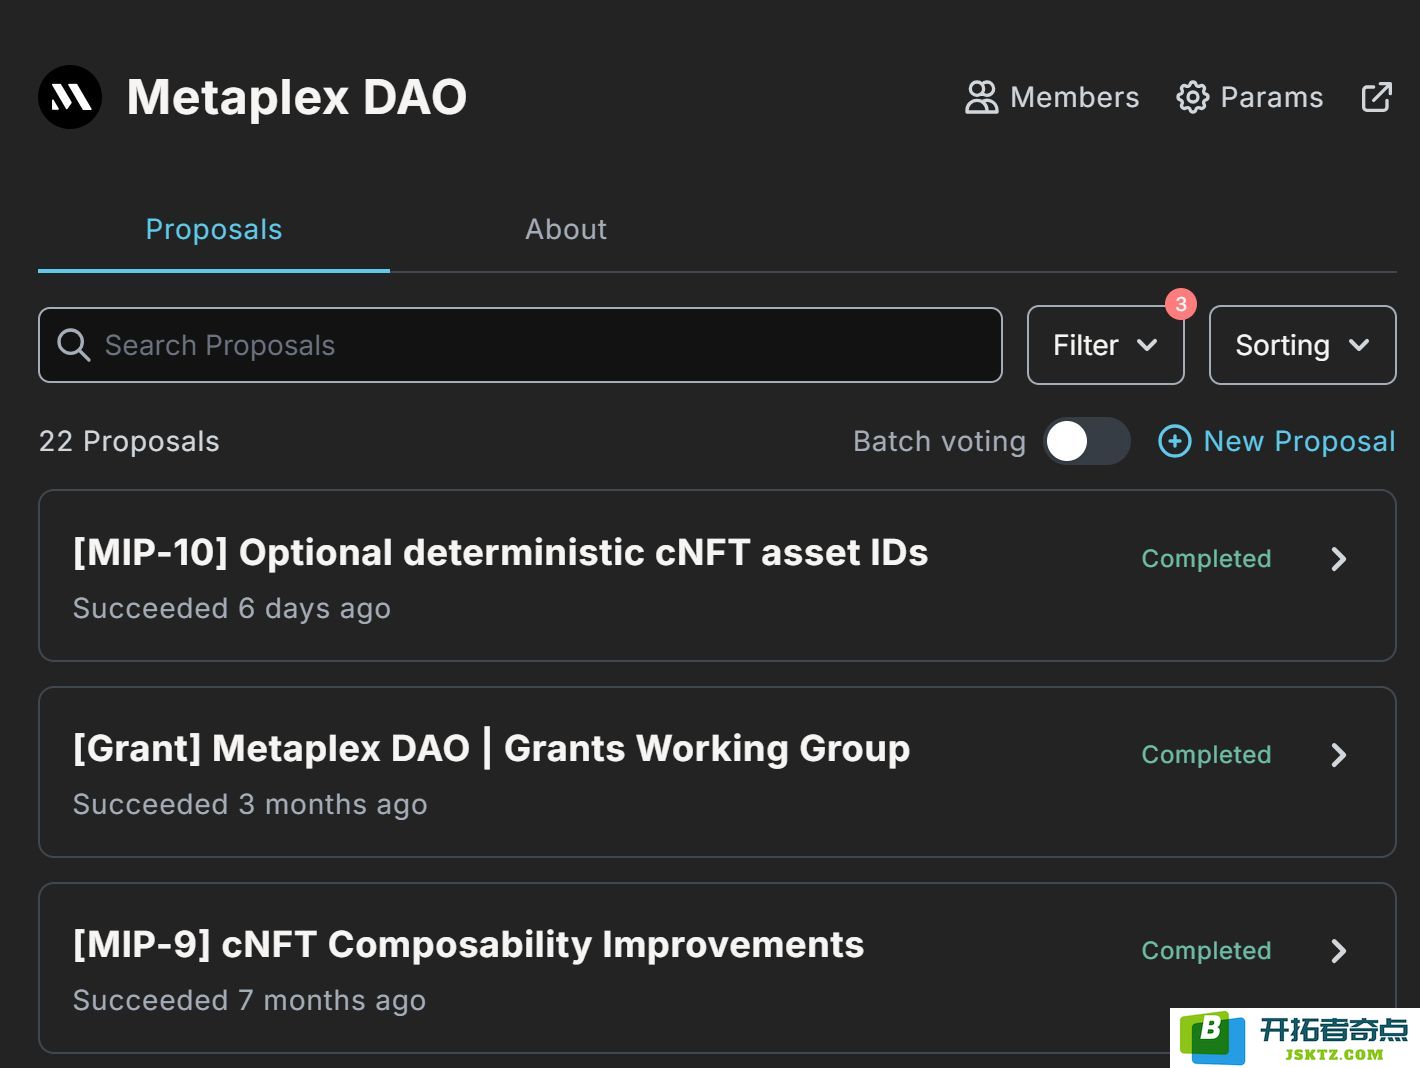
Task: Open the Members page
Action: coord(1052,97)
